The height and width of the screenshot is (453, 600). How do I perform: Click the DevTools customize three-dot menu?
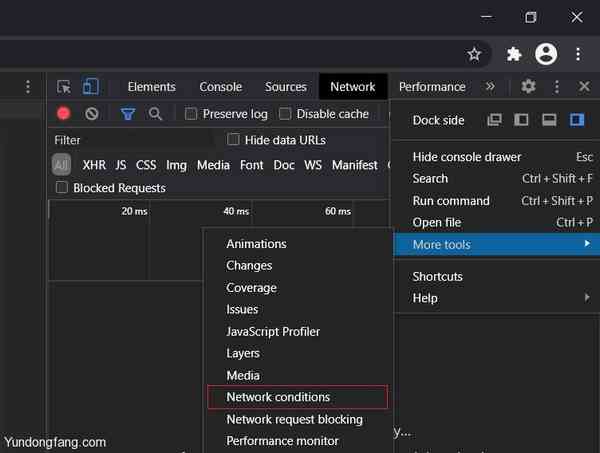point(556,87)
